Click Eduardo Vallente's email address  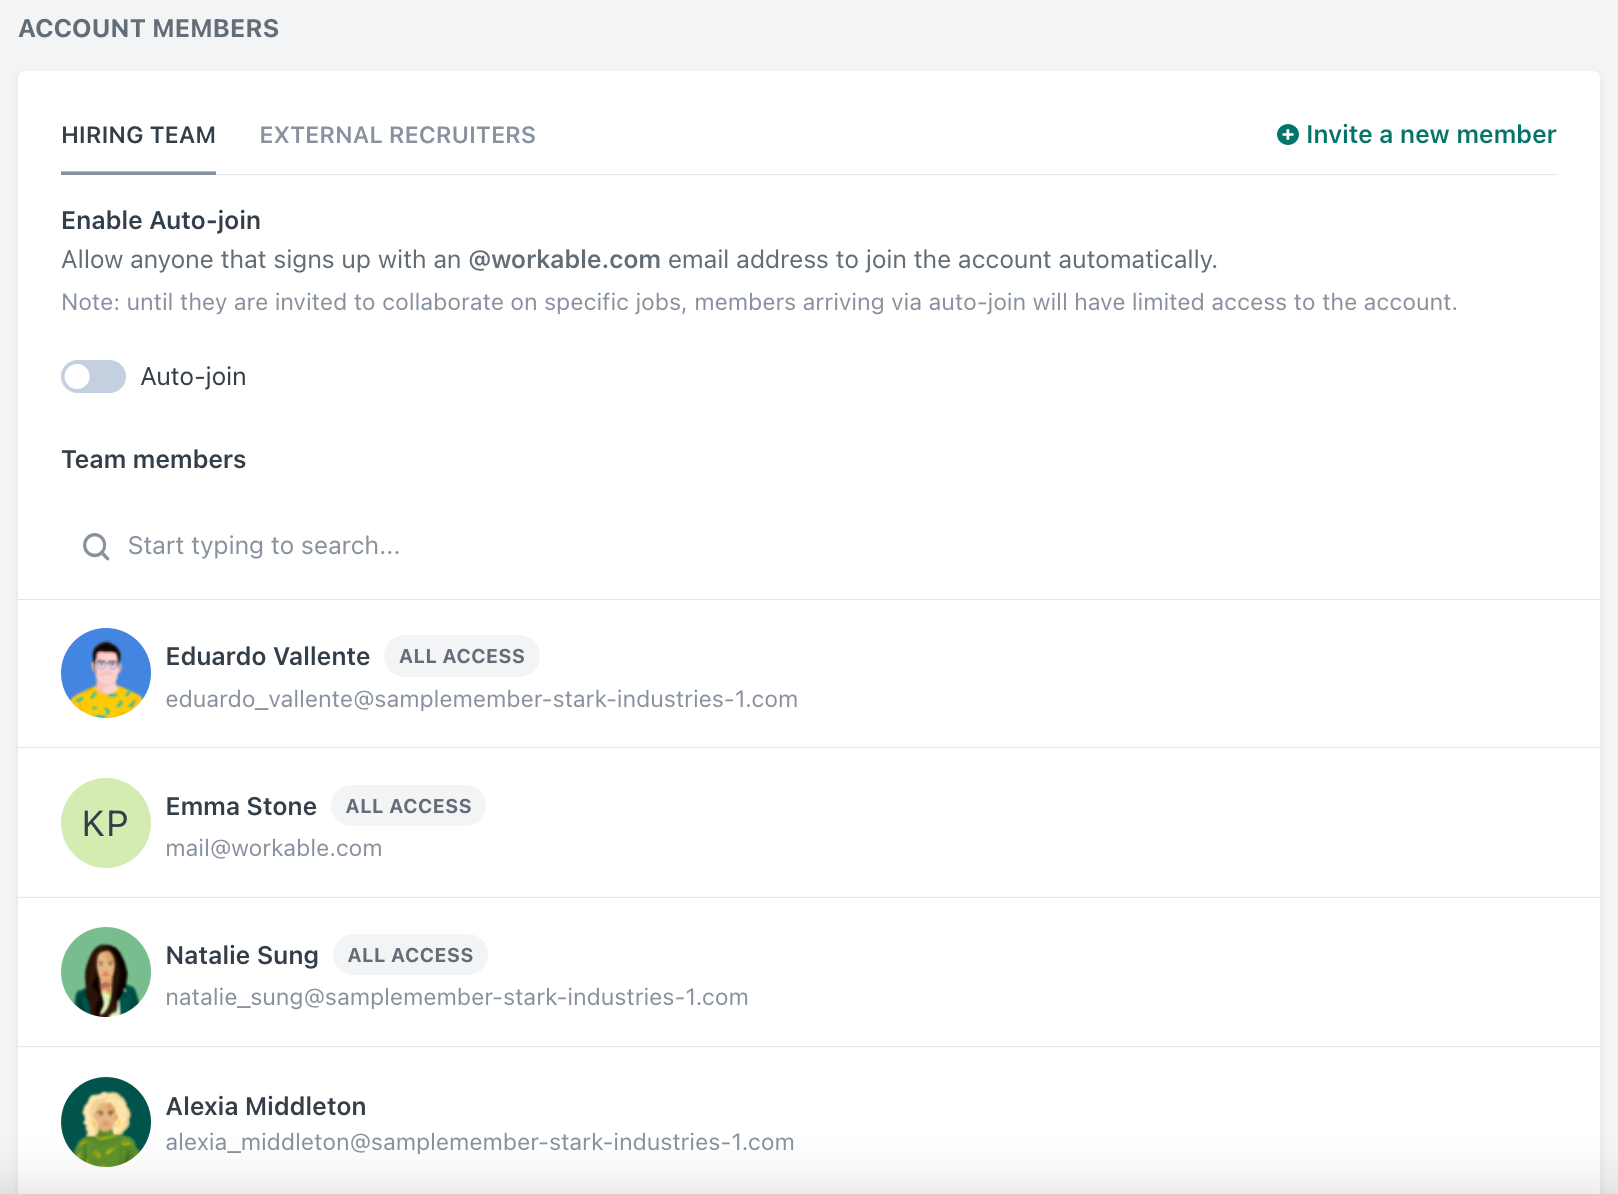(x=482, y=699)
